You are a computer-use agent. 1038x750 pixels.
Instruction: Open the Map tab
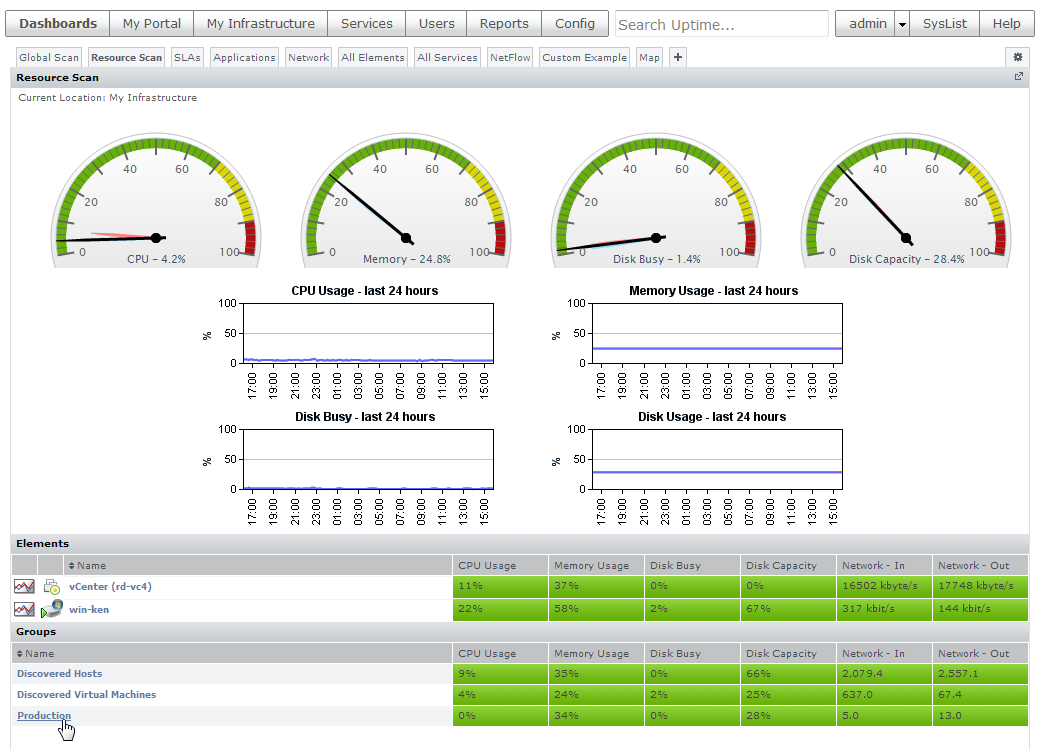coord(649,58)
